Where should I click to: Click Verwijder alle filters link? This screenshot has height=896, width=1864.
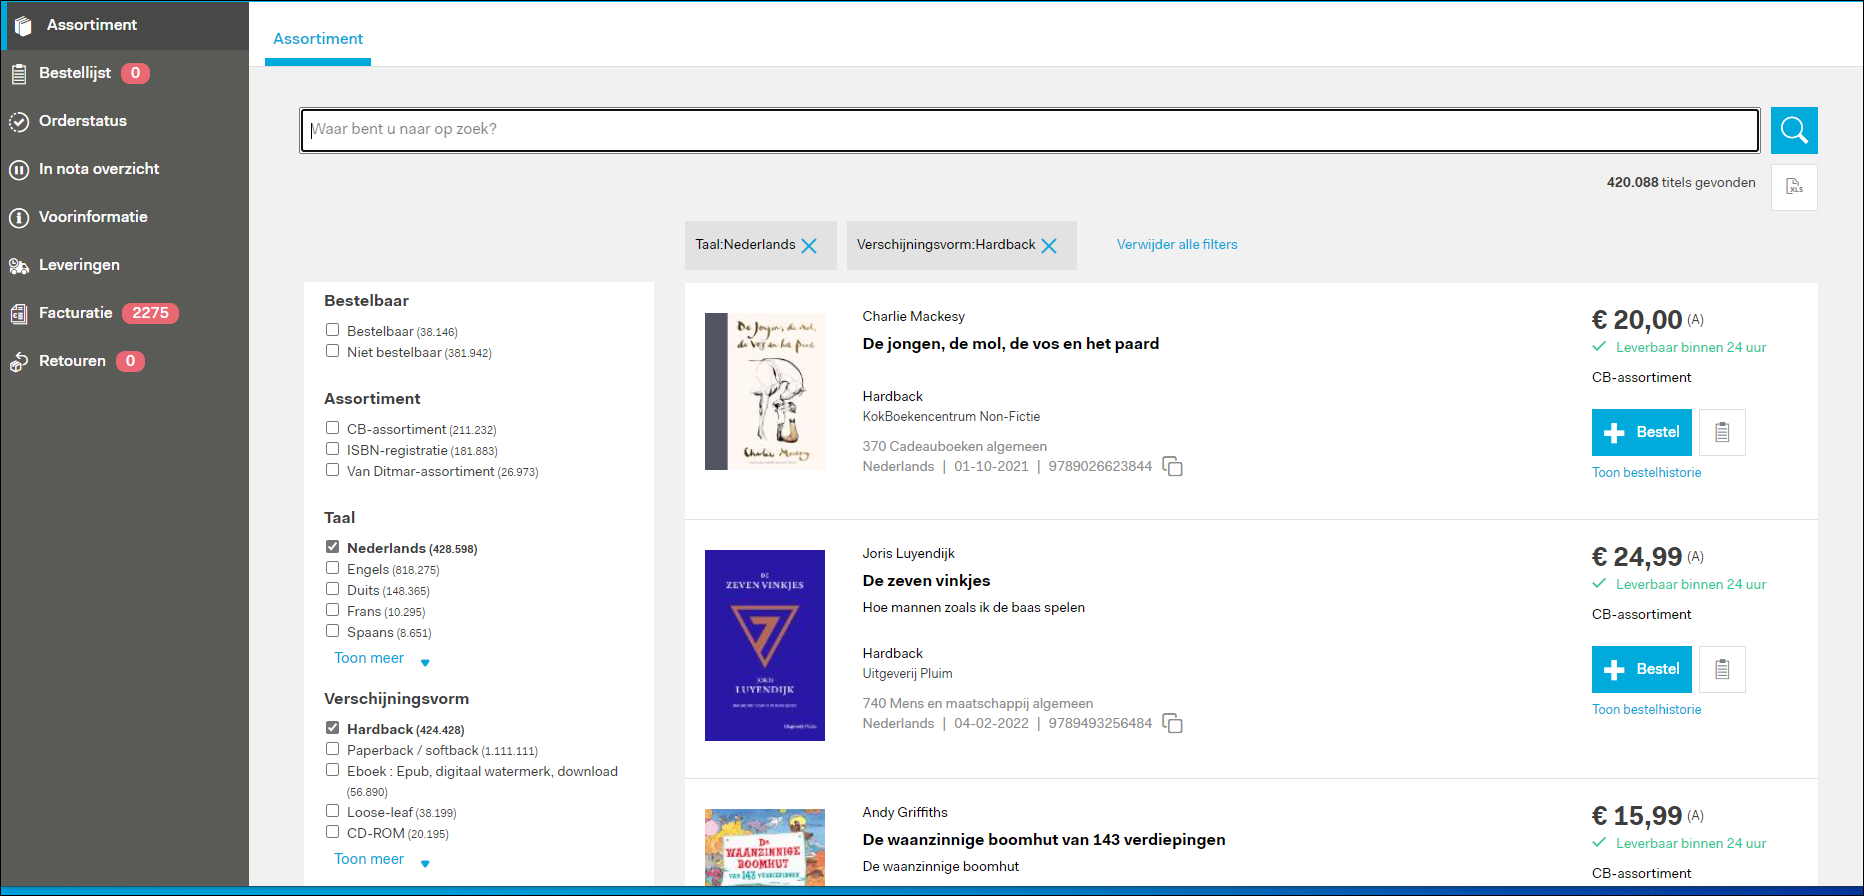(1177, 245)
